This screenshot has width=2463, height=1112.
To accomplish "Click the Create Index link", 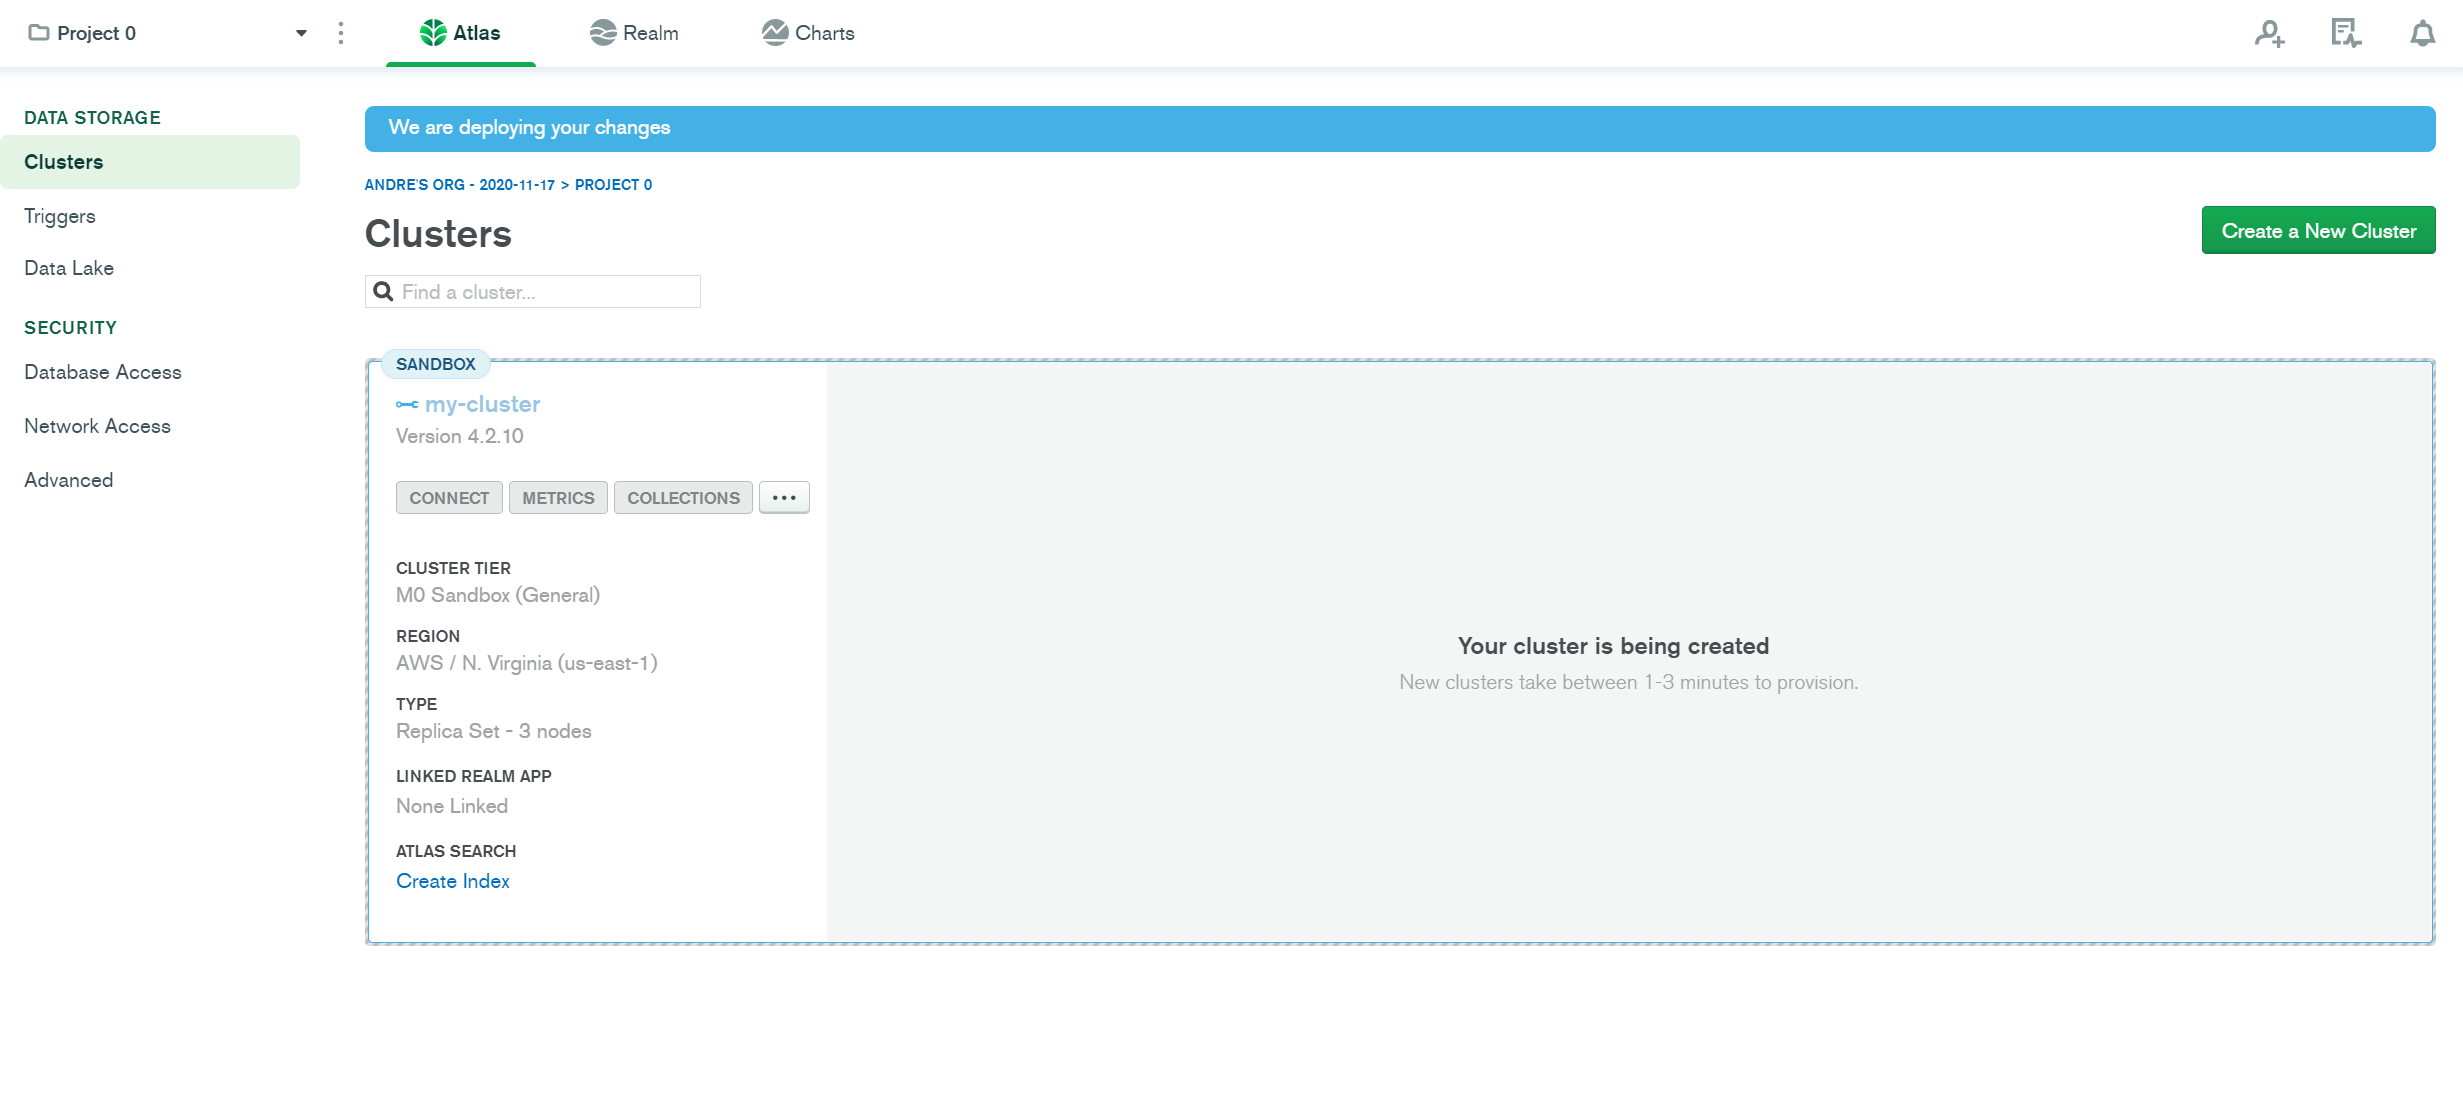I will [452, 881].
